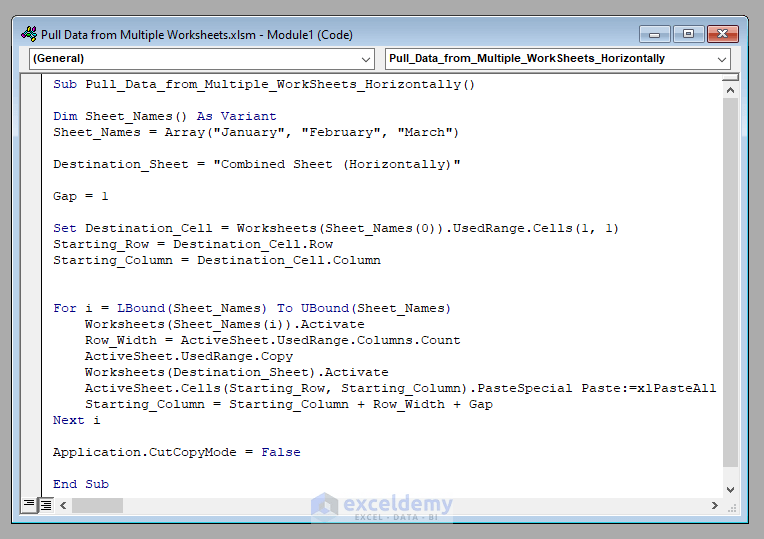
Task: Minimize the Module1 code window
Action: (x=654, y=34)
